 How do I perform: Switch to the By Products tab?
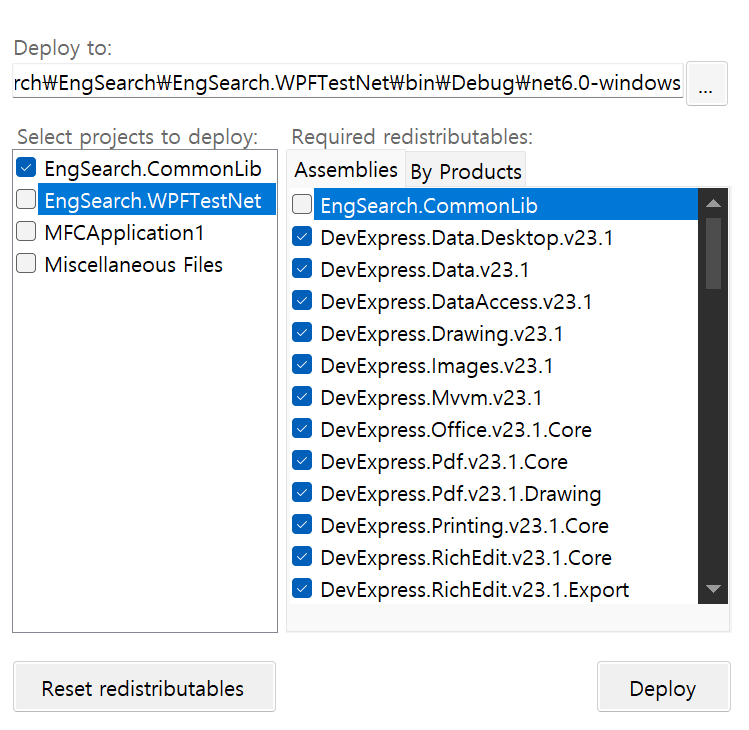tap(466, 171)
